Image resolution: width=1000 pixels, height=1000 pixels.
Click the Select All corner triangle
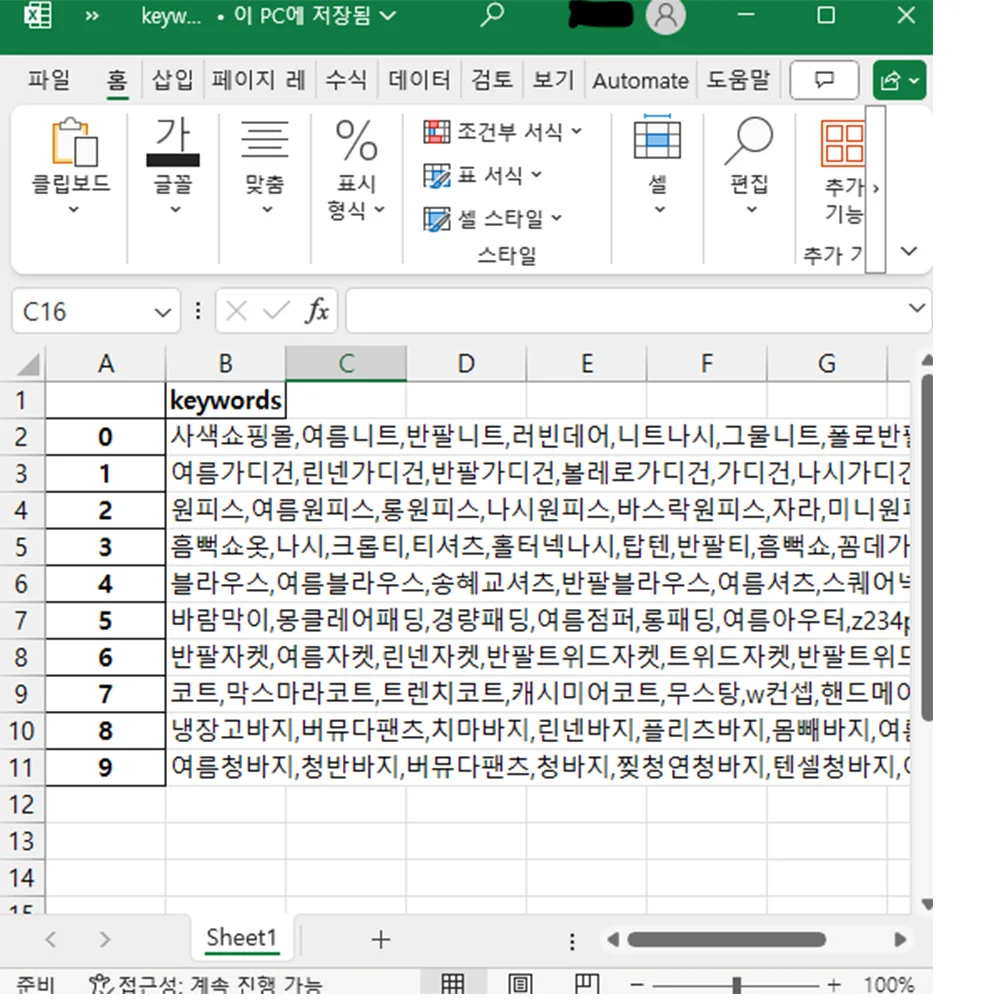click(x=28, y=364)
